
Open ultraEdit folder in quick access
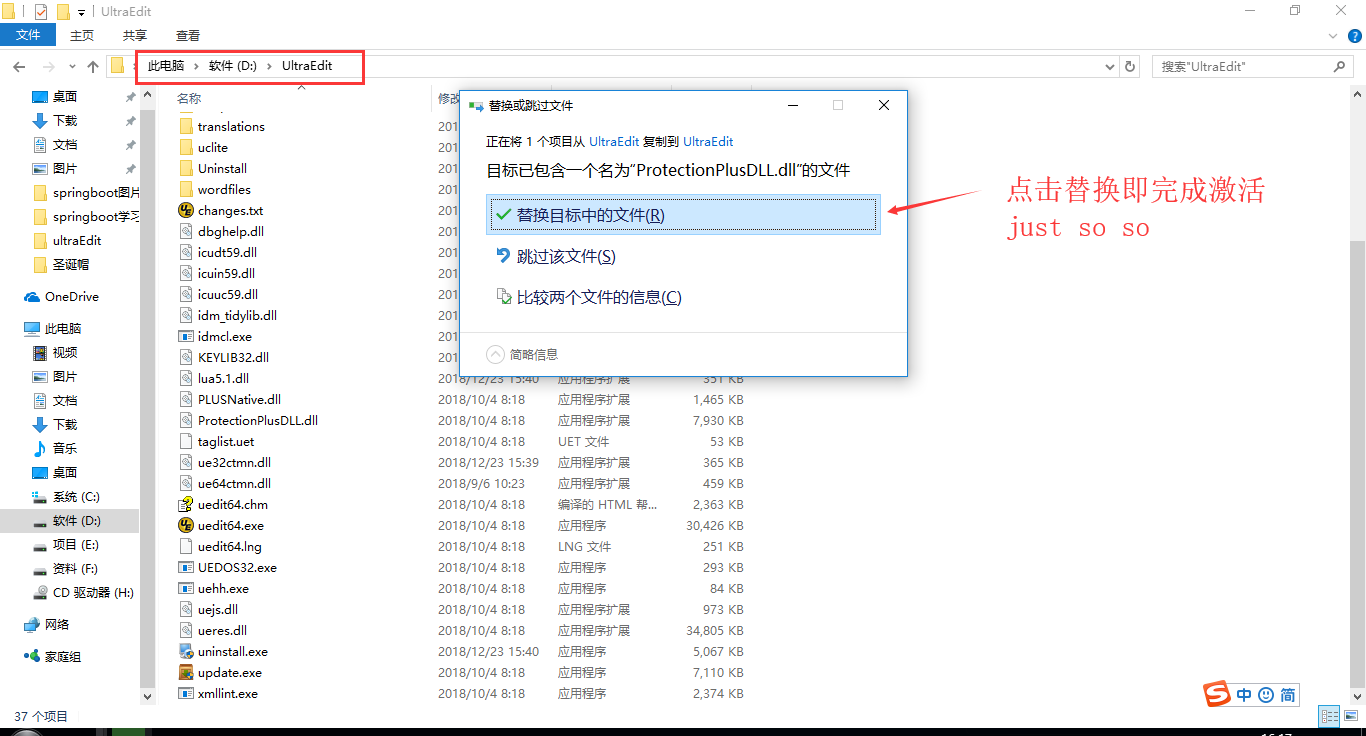click(77, 241)
